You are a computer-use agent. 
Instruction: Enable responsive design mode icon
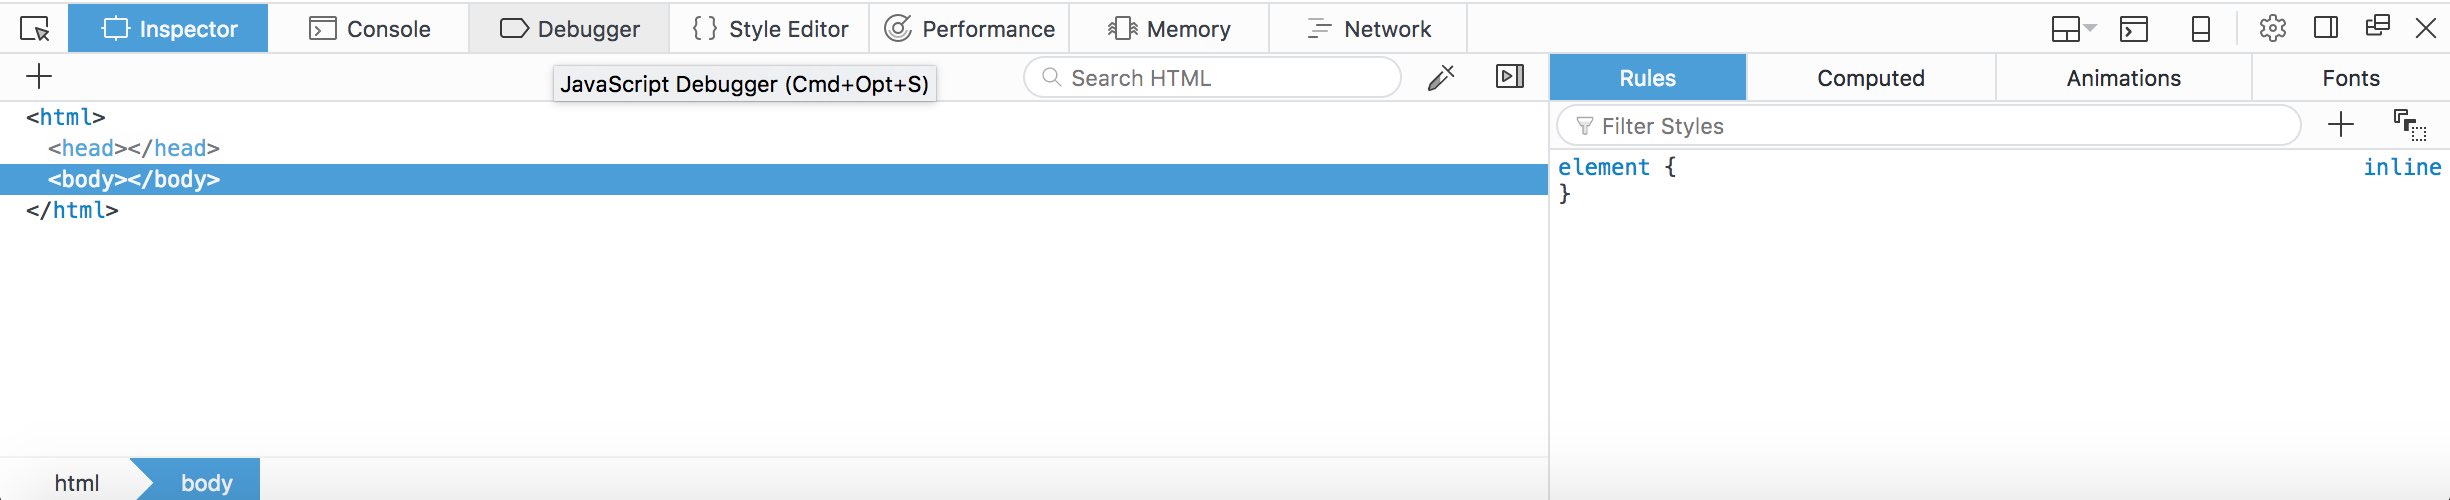pyautogui.click(x=2201, y=29)
